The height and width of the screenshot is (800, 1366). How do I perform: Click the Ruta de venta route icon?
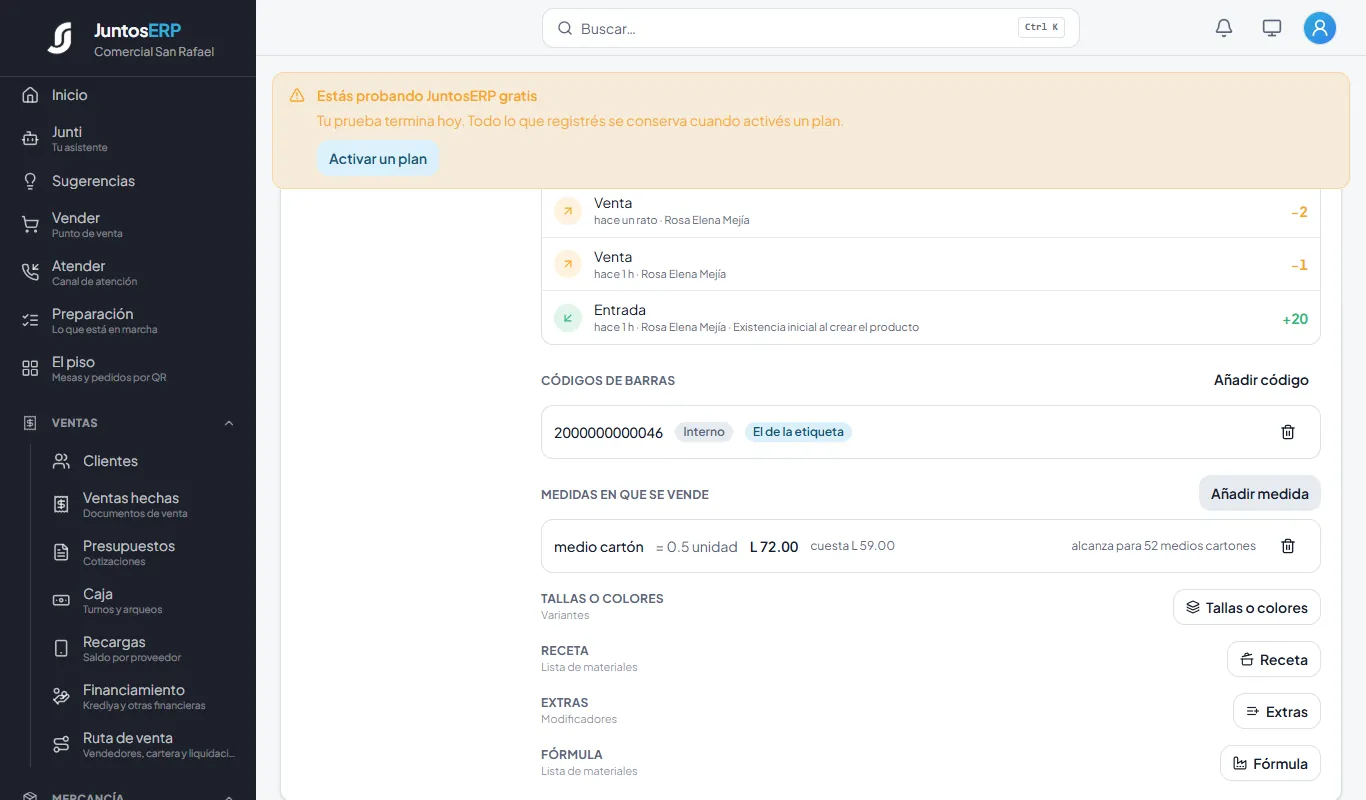click(x=61, y=744)
